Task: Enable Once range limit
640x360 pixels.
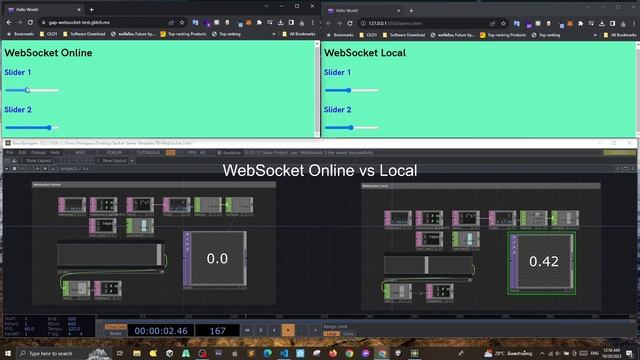Action: coord(348,334)
